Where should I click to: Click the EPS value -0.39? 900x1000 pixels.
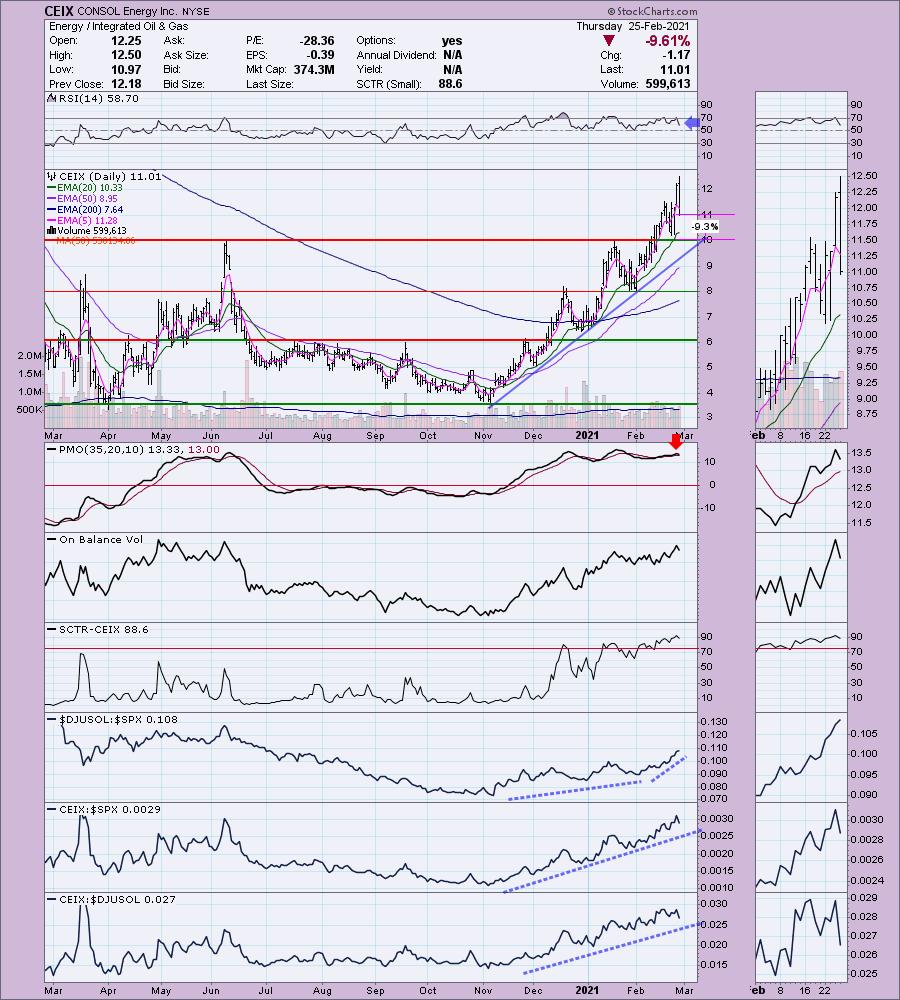(x=321, y=55)
